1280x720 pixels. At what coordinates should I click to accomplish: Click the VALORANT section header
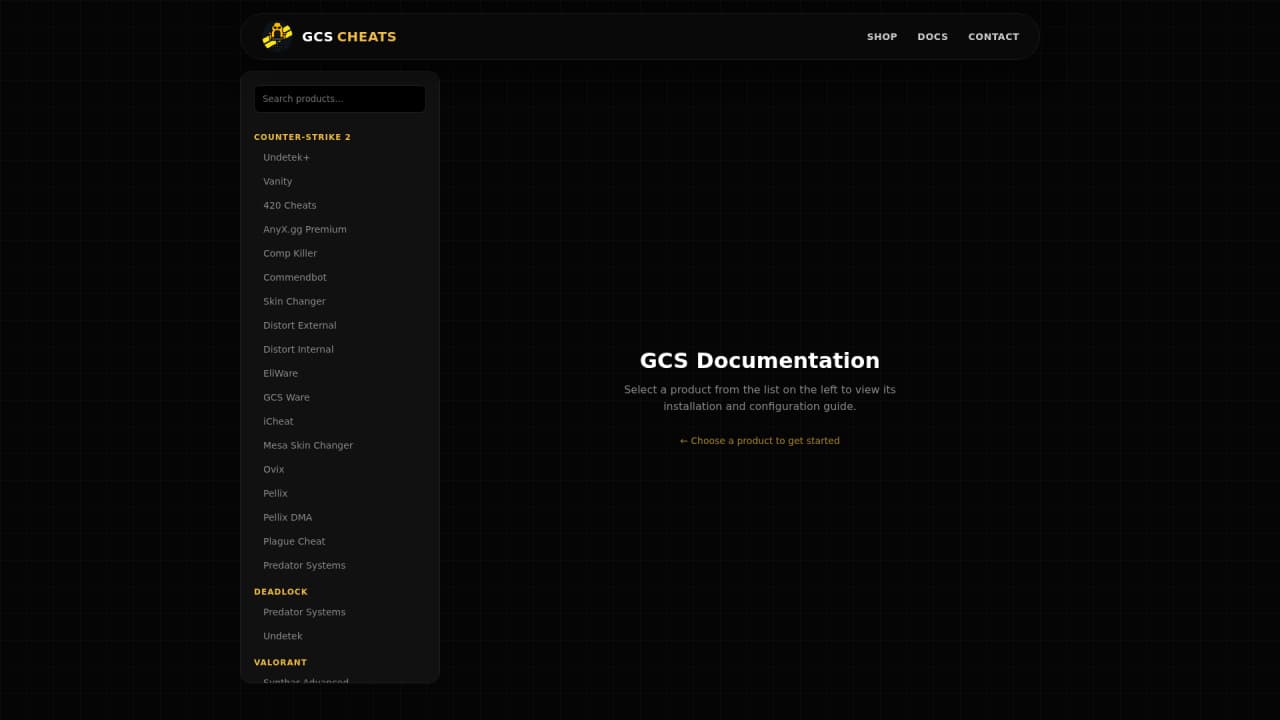[x=280, y=663]
